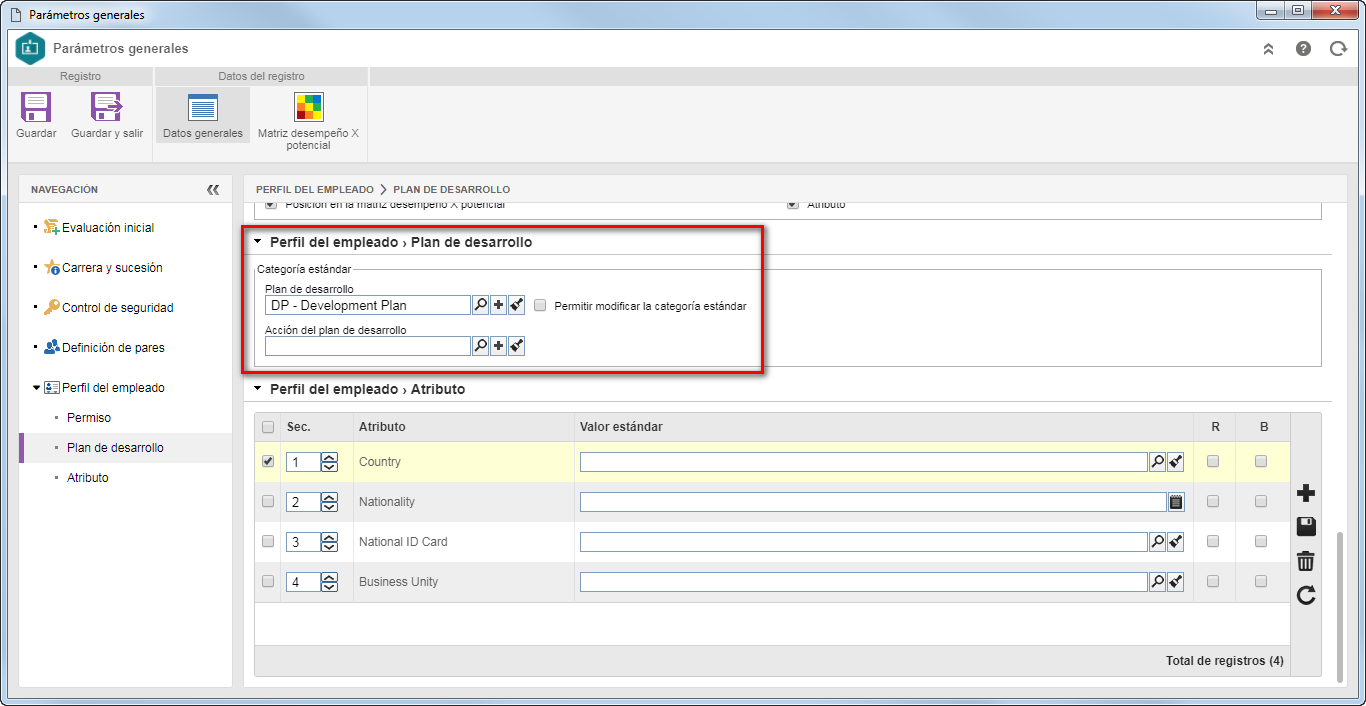This screenshot has height=706, width=1366.
Task: Clear the Plan de desarrollo field
Action: (516, 306)
